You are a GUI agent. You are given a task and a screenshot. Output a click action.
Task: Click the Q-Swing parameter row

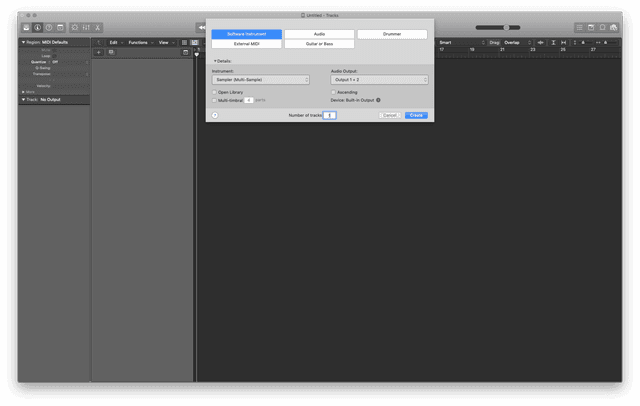54,68
